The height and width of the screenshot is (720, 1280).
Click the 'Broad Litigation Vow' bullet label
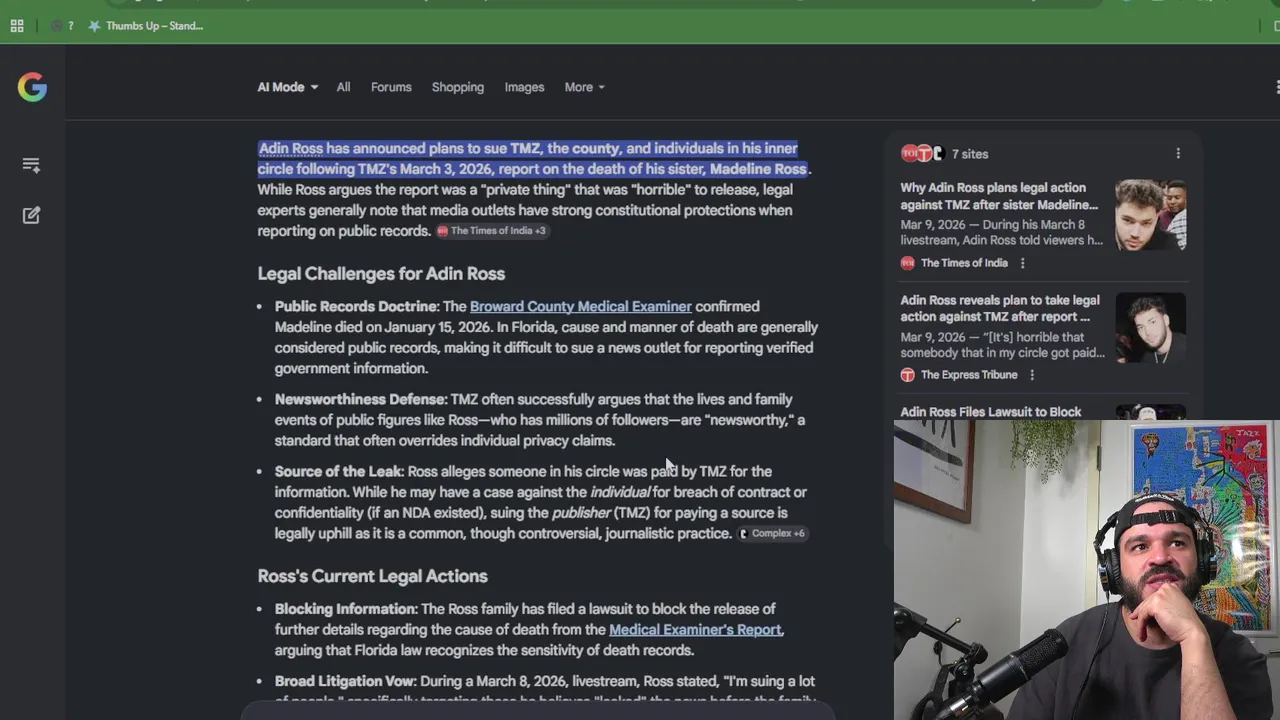344,681
